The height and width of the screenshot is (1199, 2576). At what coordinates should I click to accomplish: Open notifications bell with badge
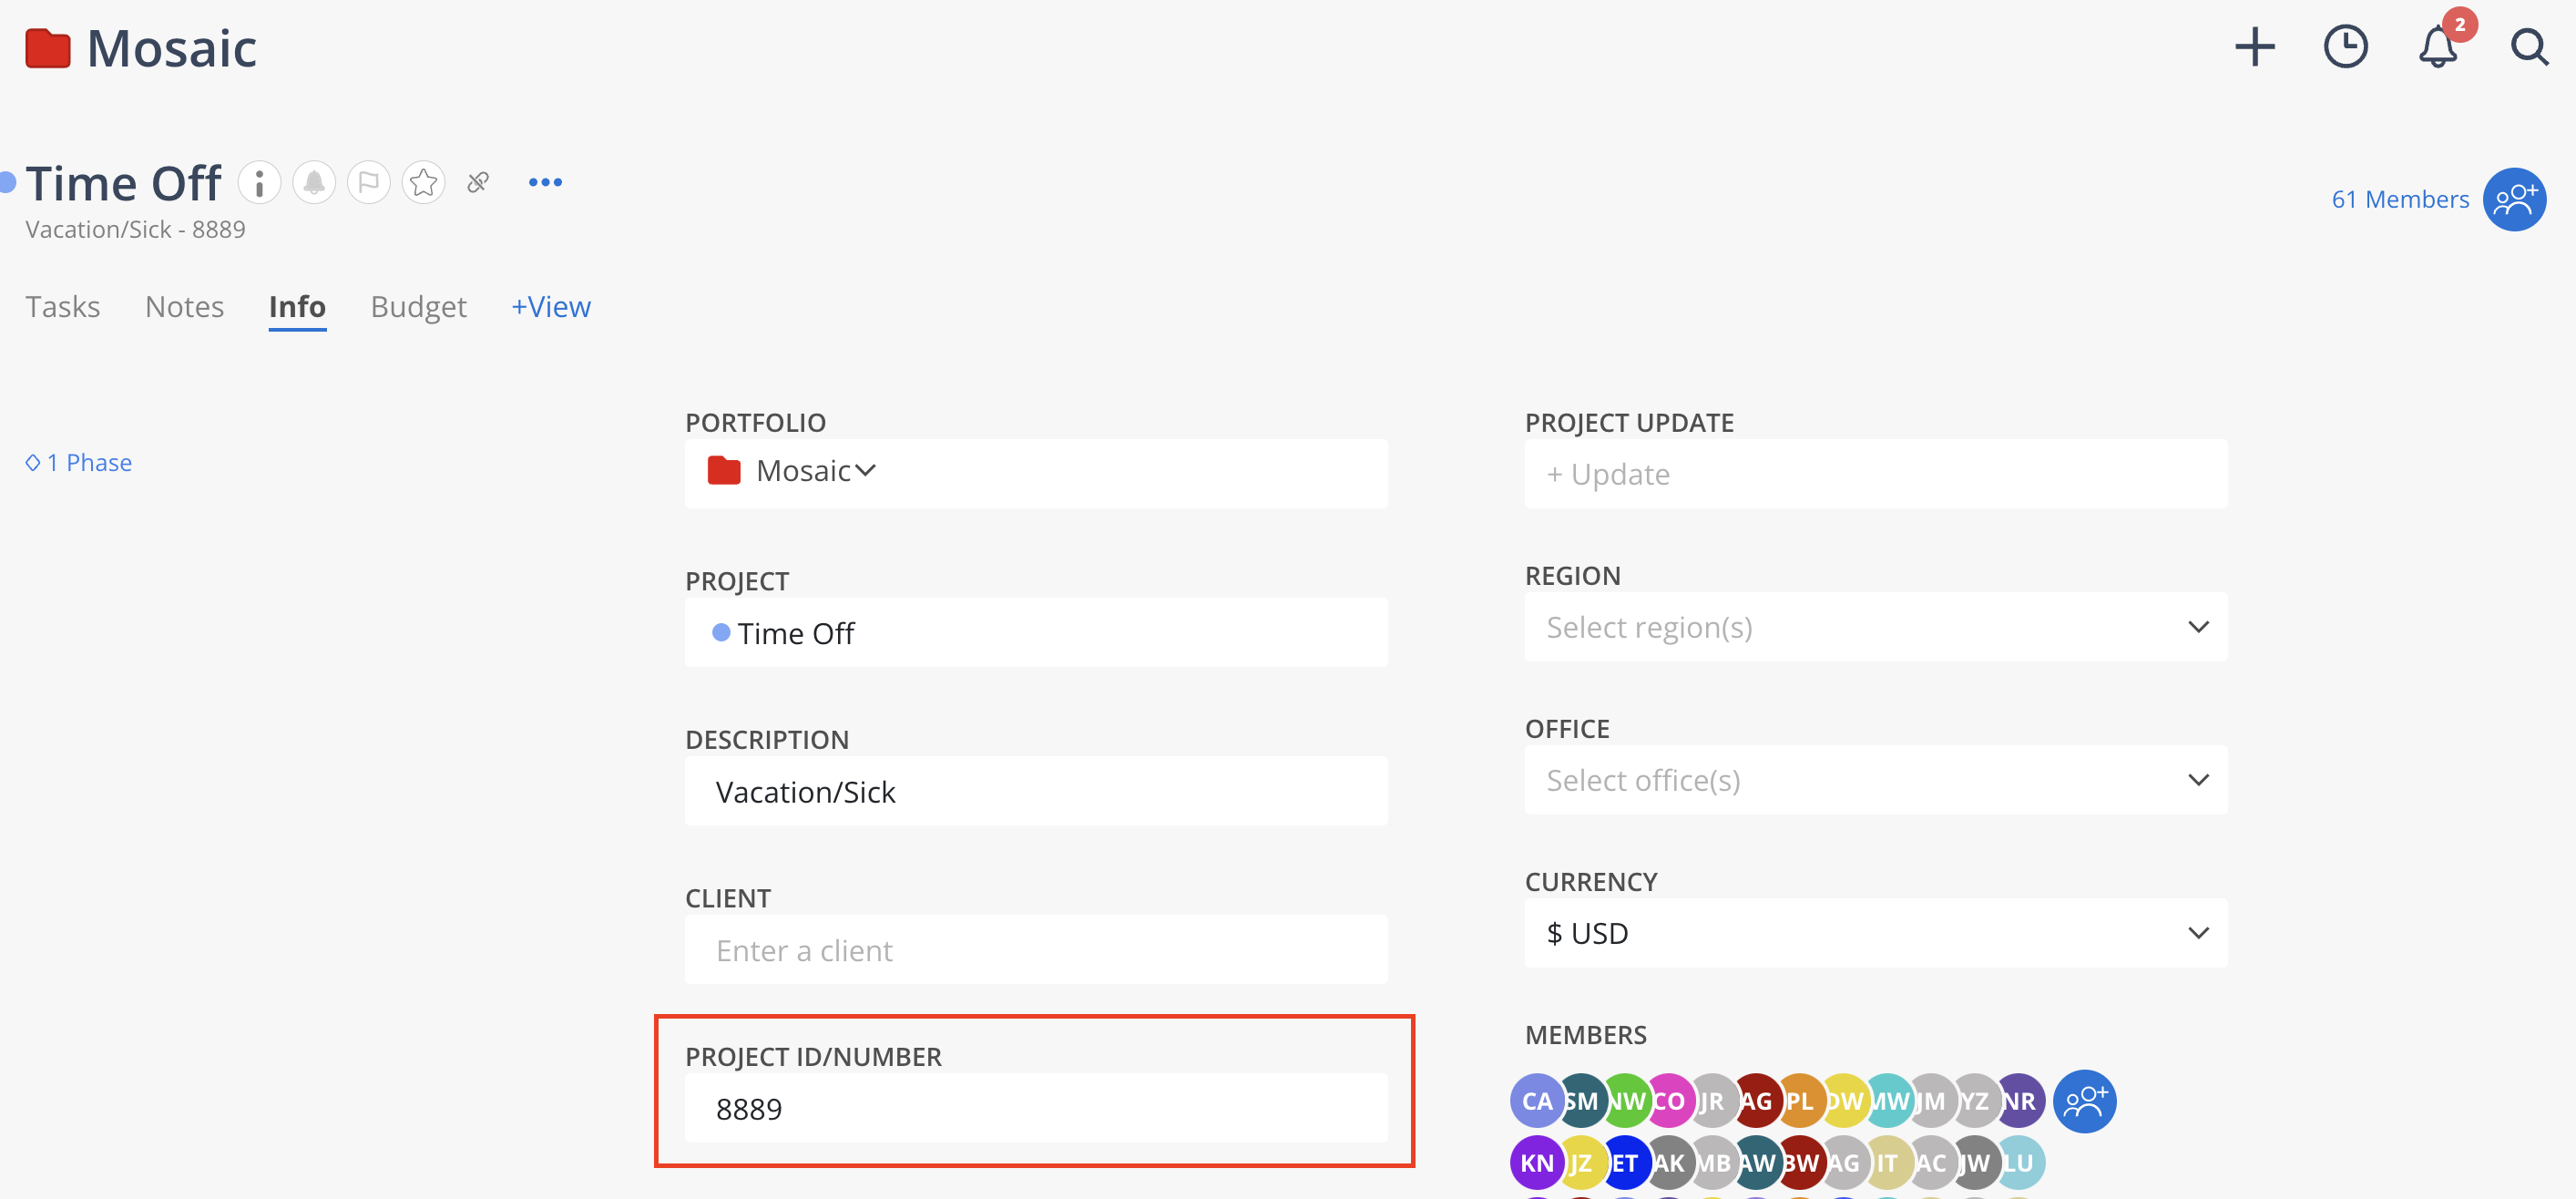pos(2438,47)
